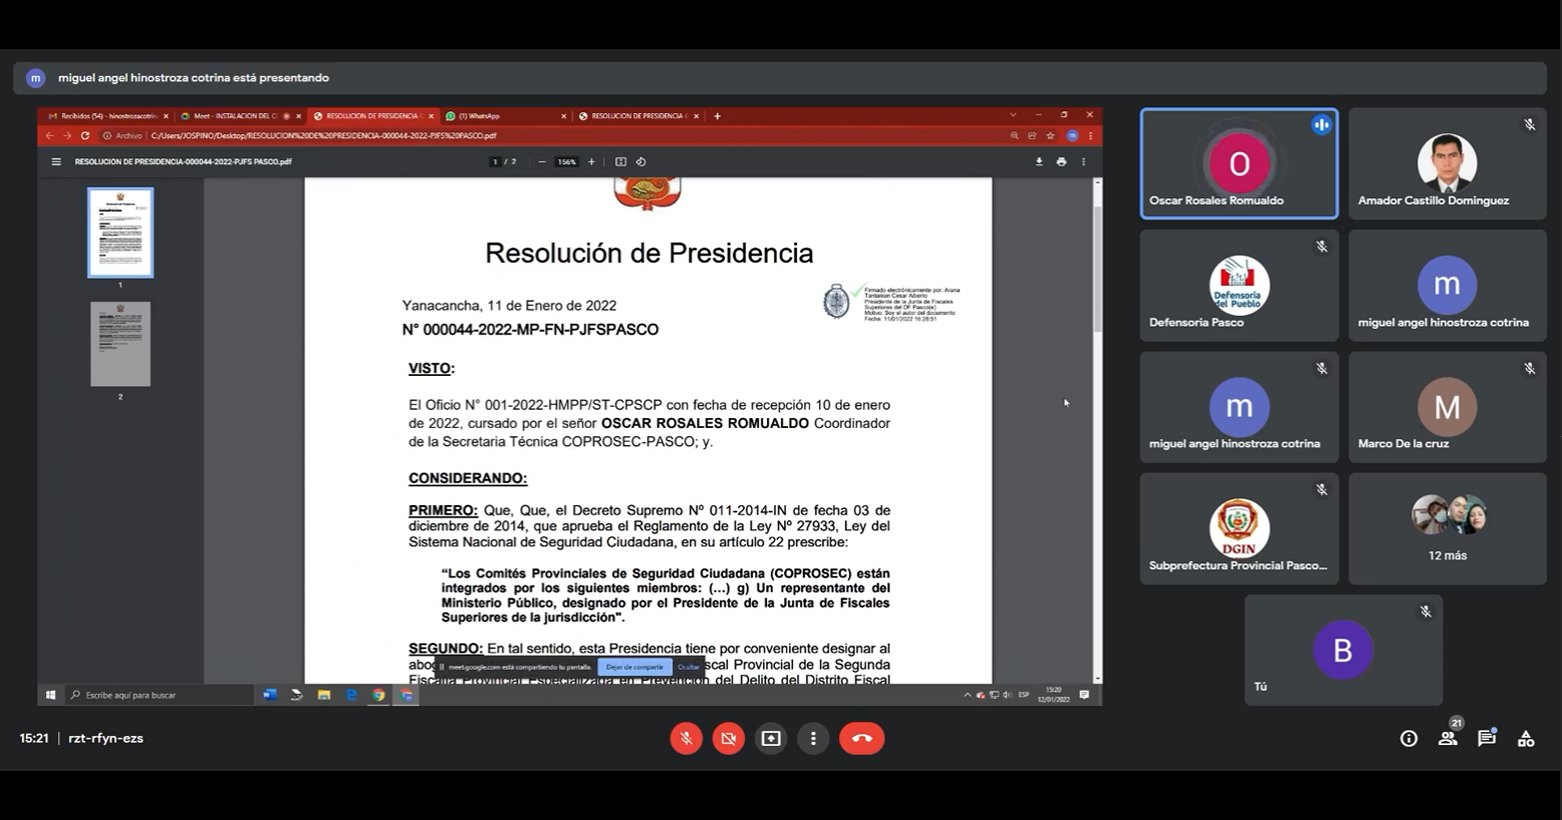Open File Explorer from taskbar
This screenshot has width=1562, height=820.
click(x=324, y=695)
